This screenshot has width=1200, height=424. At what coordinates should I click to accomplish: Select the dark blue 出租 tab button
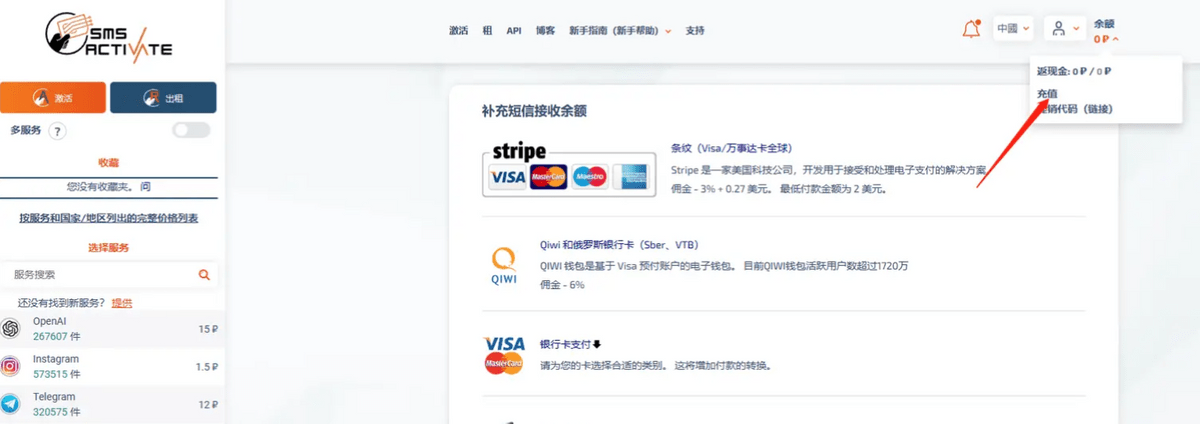click(163, 98)
